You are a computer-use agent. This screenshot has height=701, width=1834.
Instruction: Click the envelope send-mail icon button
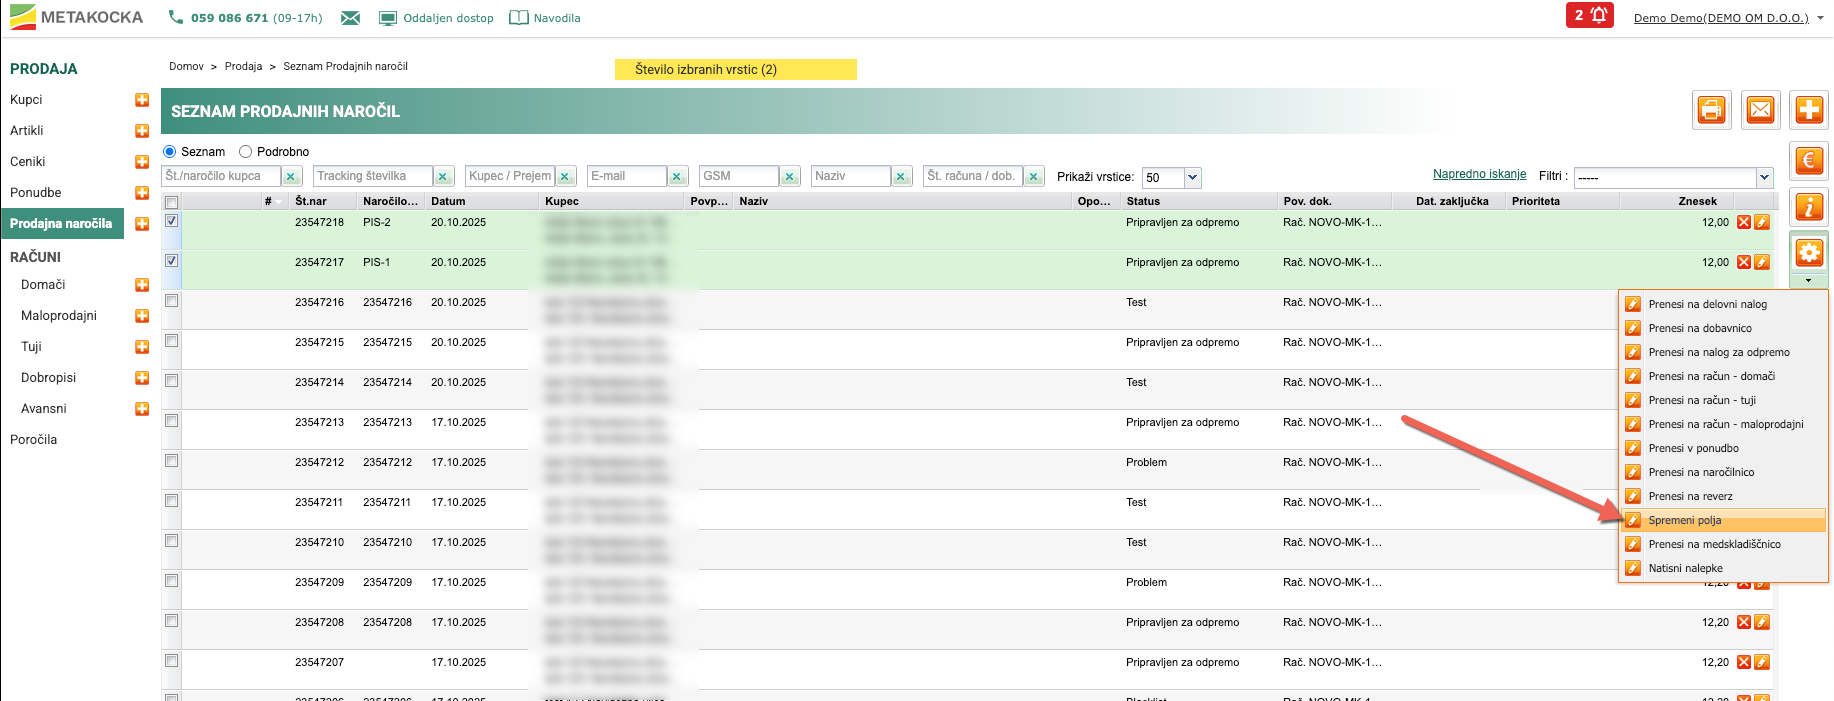point(1760,110)
